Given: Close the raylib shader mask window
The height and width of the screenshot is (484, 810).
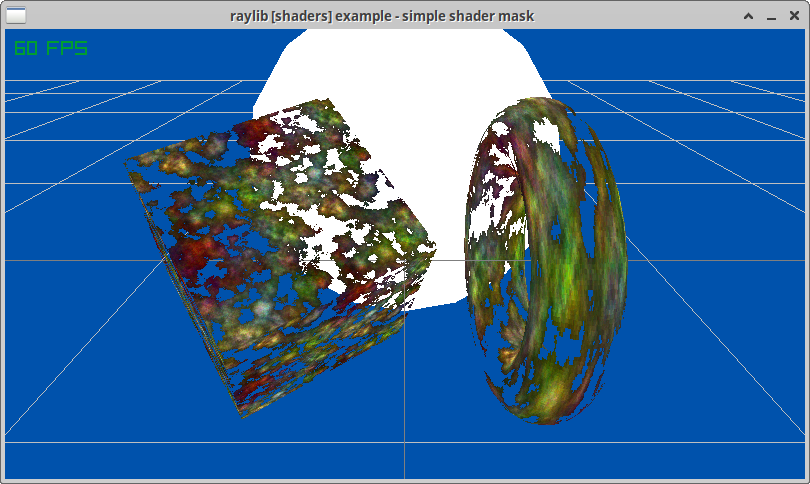Looking at the screenshot, I should click(795, 16).
